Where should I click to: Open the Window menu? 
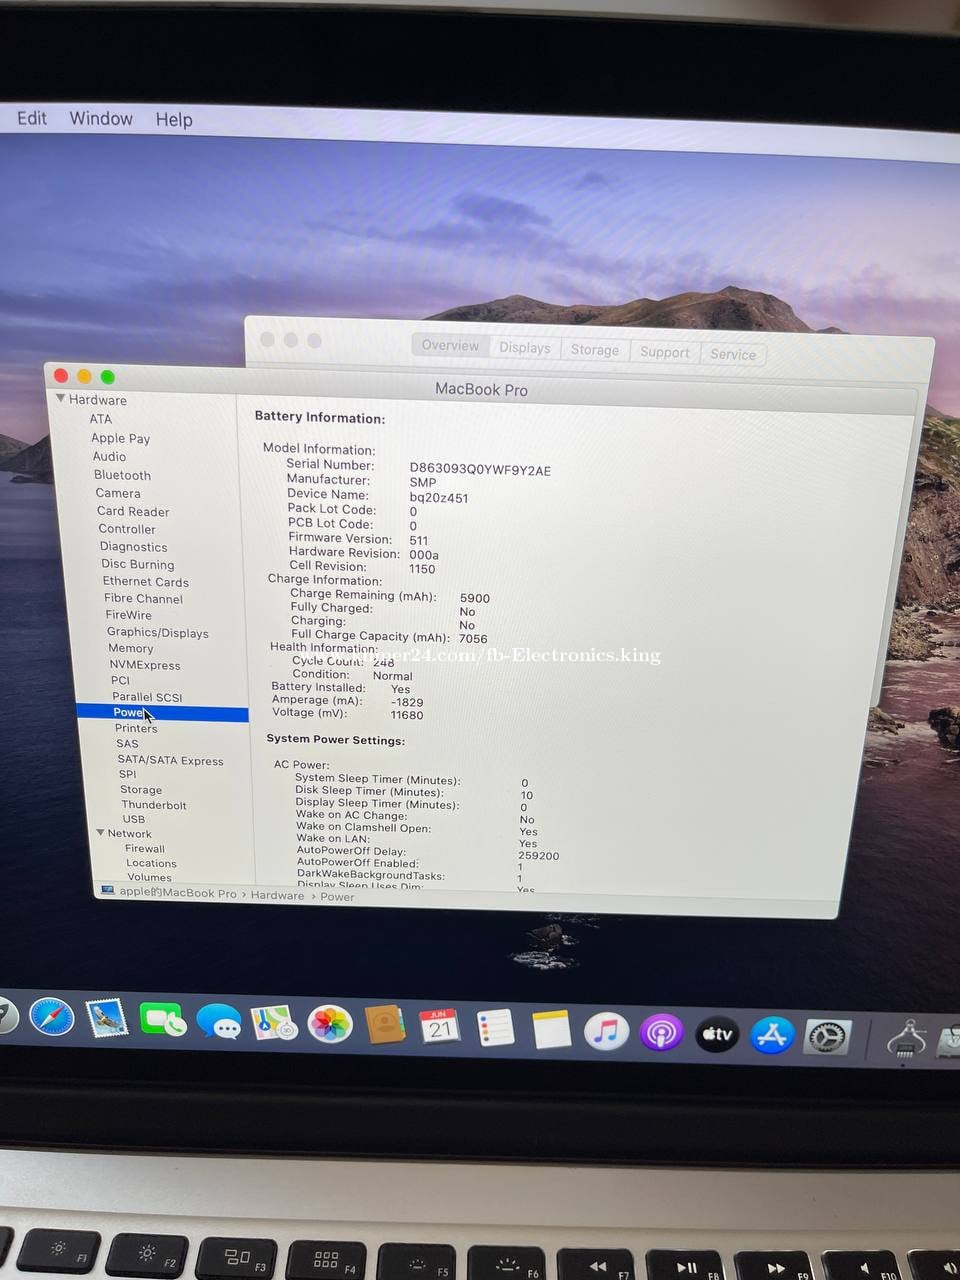101,118
